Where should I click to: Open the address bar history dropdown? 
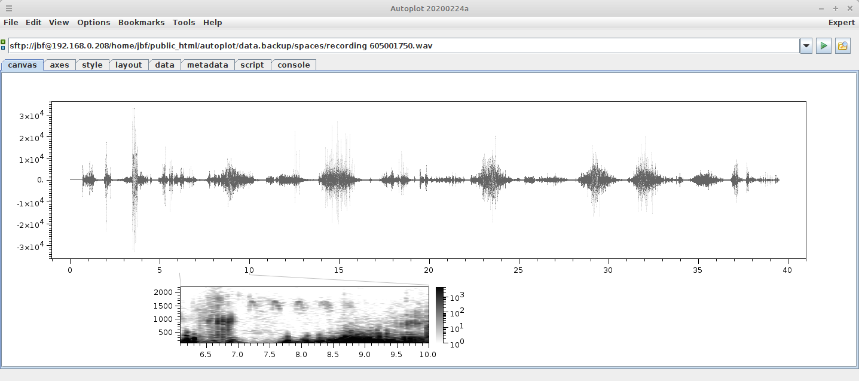(x=805, y=46)
